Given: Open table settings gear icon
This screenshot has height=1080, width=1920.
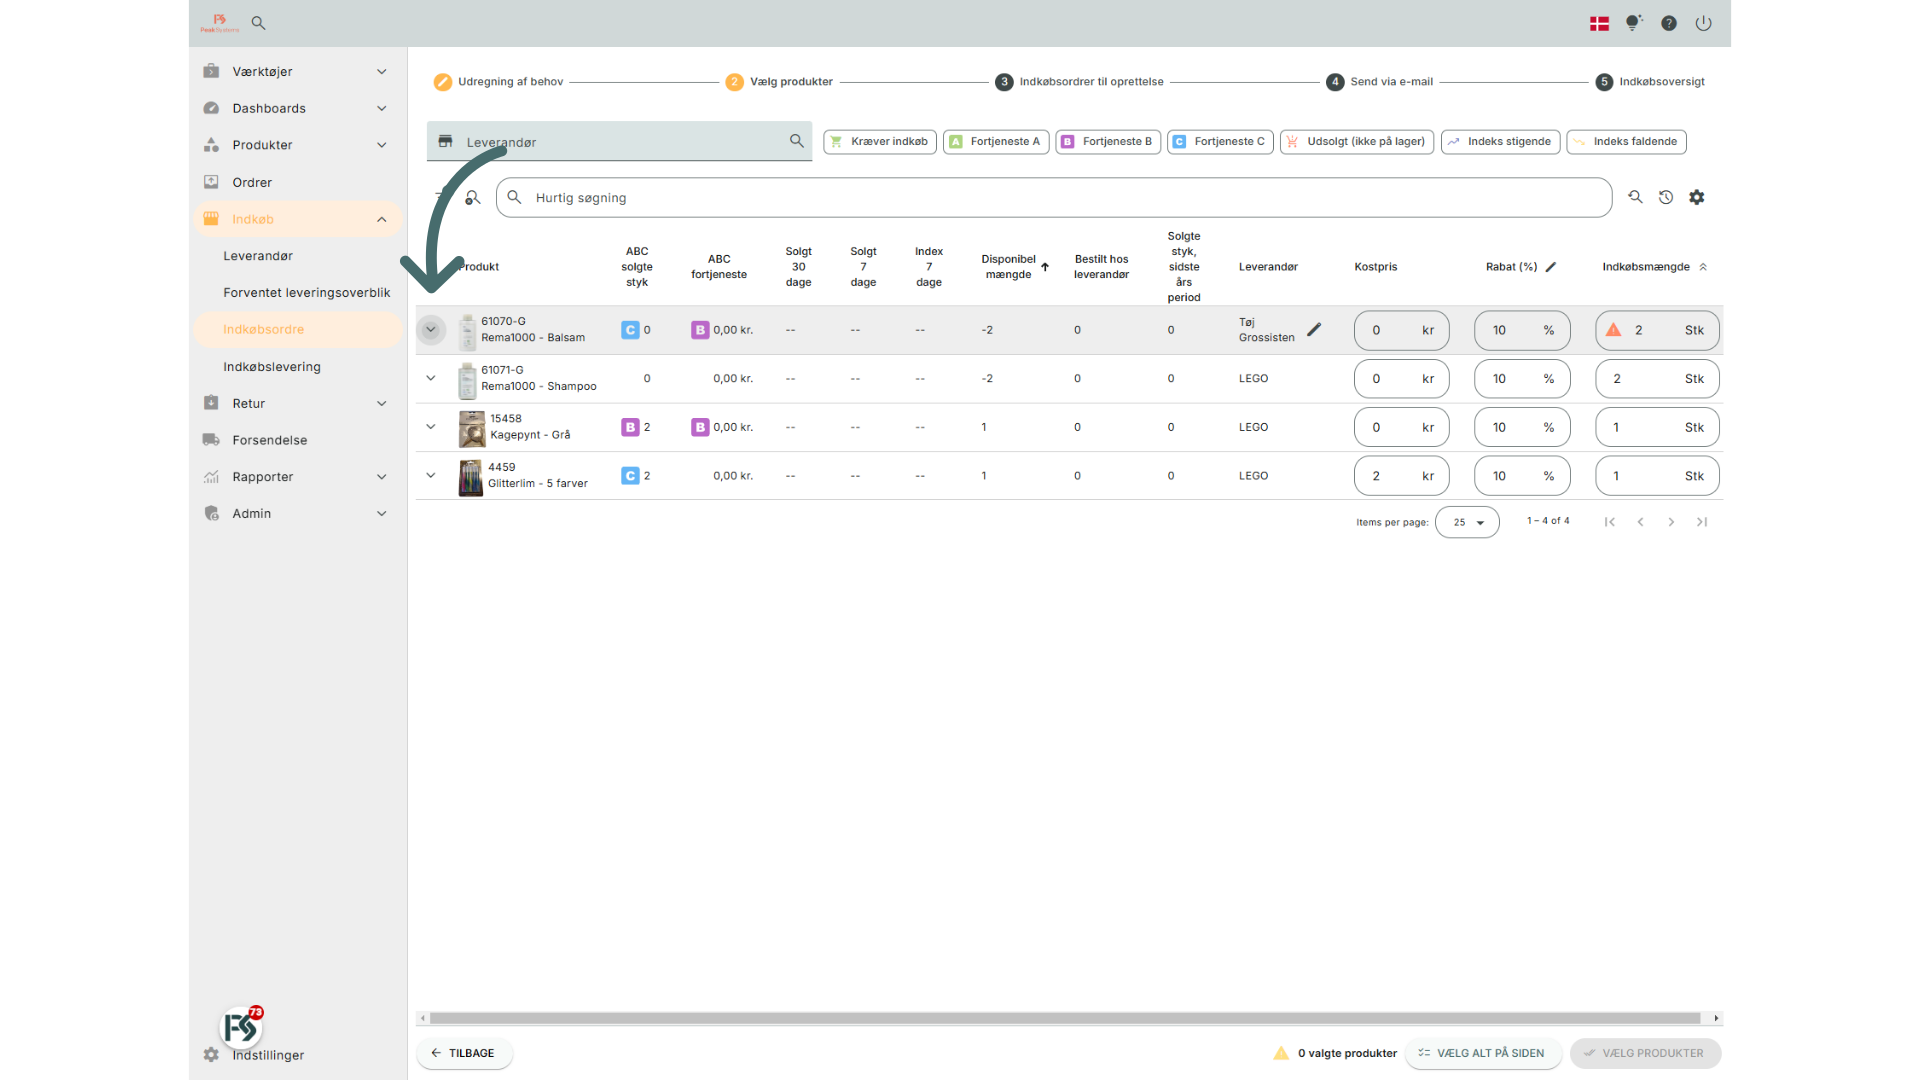Looking at the screenshot, I should (x=1697, y=197).
